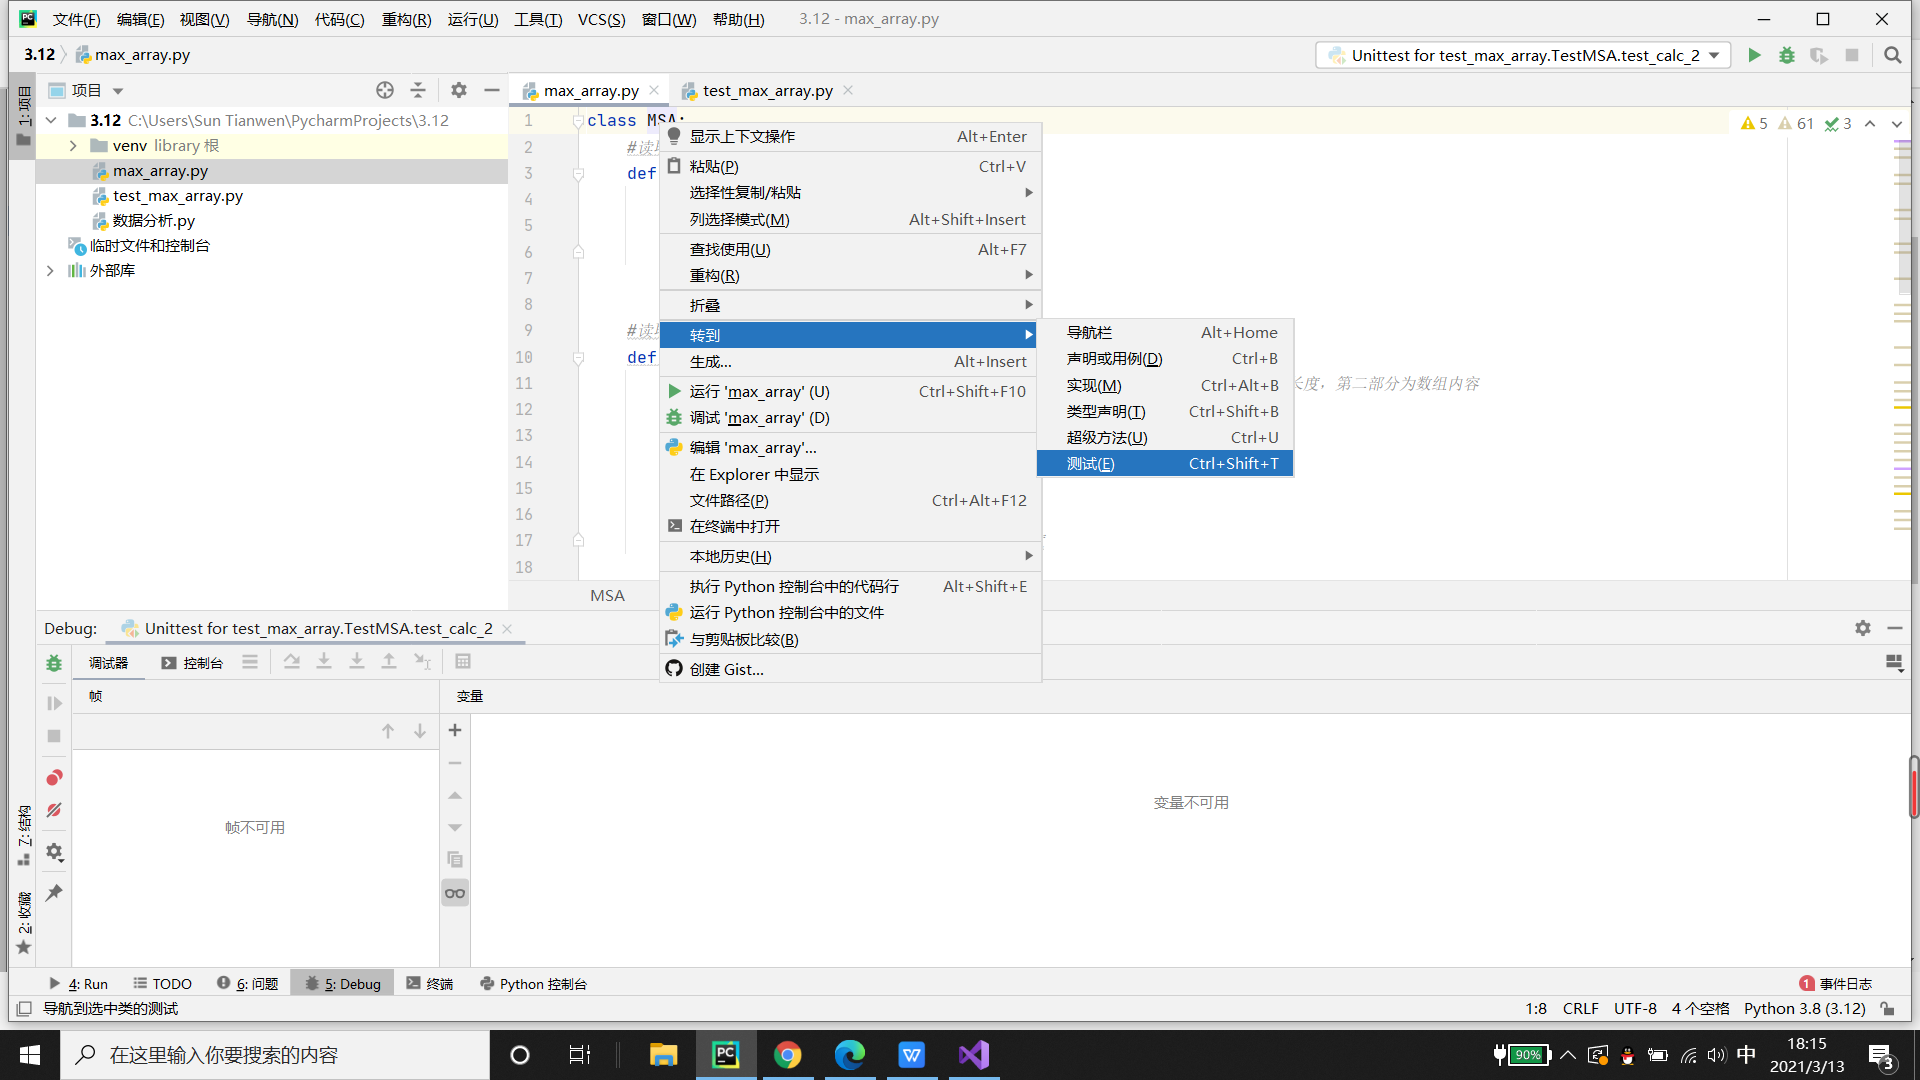
Task: Expand the 外部库 tree node
Action: point(50,271)
